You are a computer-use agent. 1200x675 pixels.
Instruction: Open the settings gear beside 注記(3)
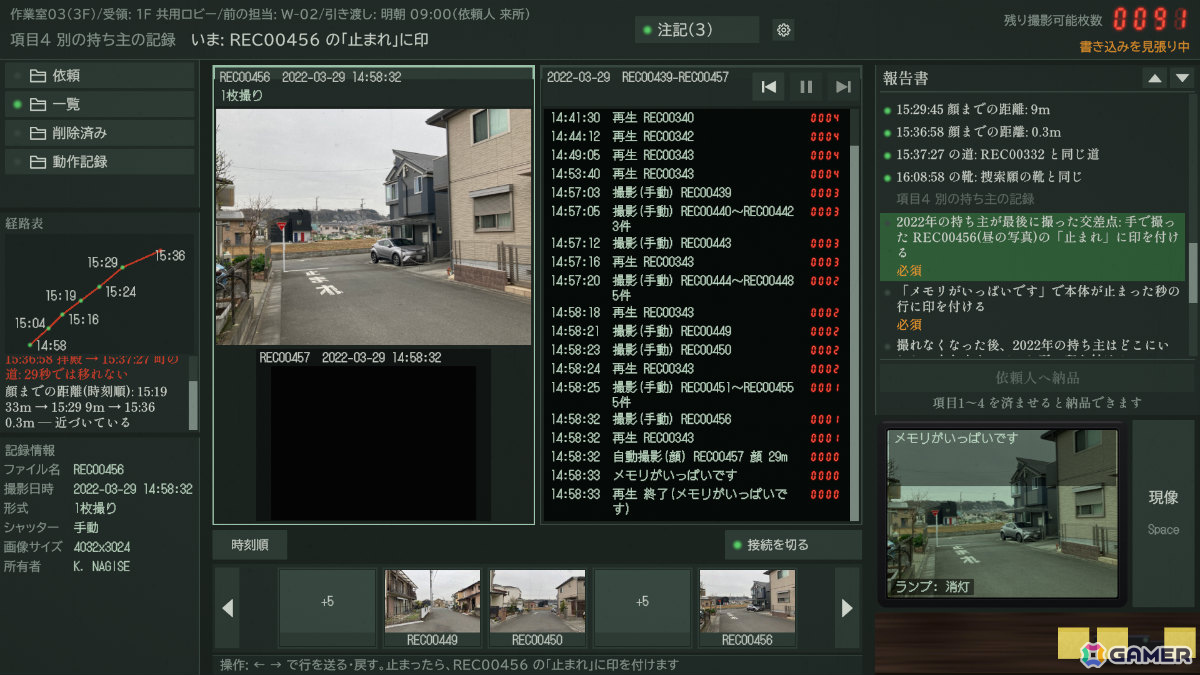784,30
